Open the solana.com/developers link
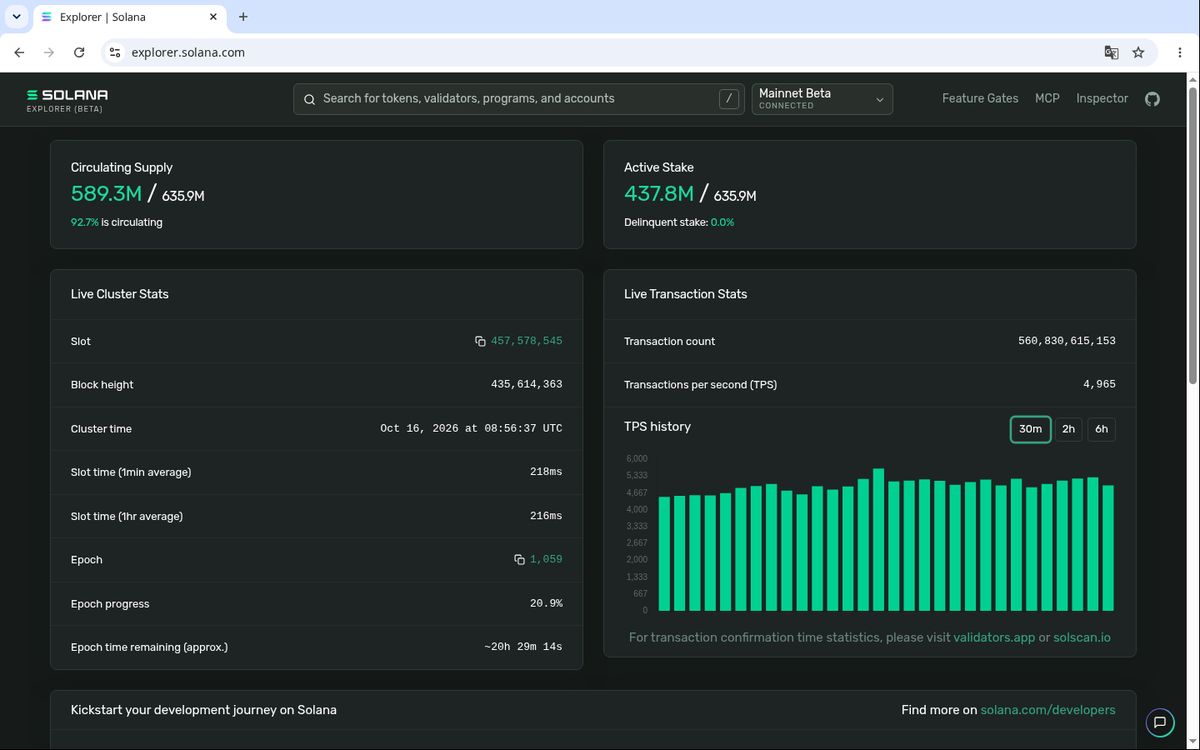 point(1048,710)
